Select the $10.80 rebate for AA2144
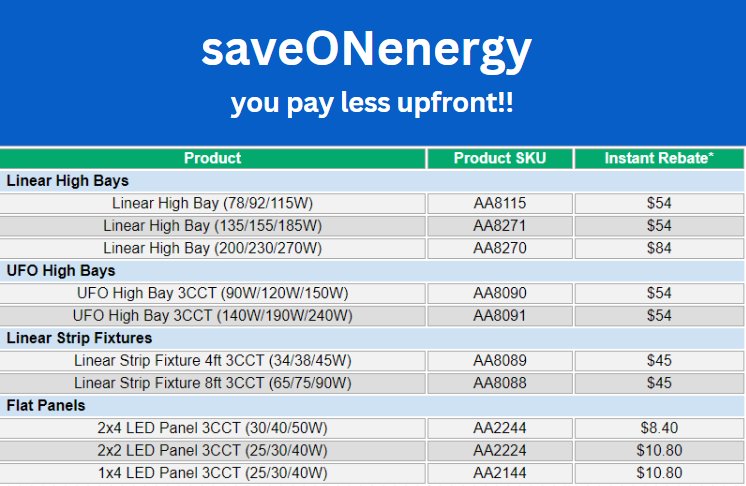Image resolution: width=746 pixels, height=486 pixels. click(659, 473)
